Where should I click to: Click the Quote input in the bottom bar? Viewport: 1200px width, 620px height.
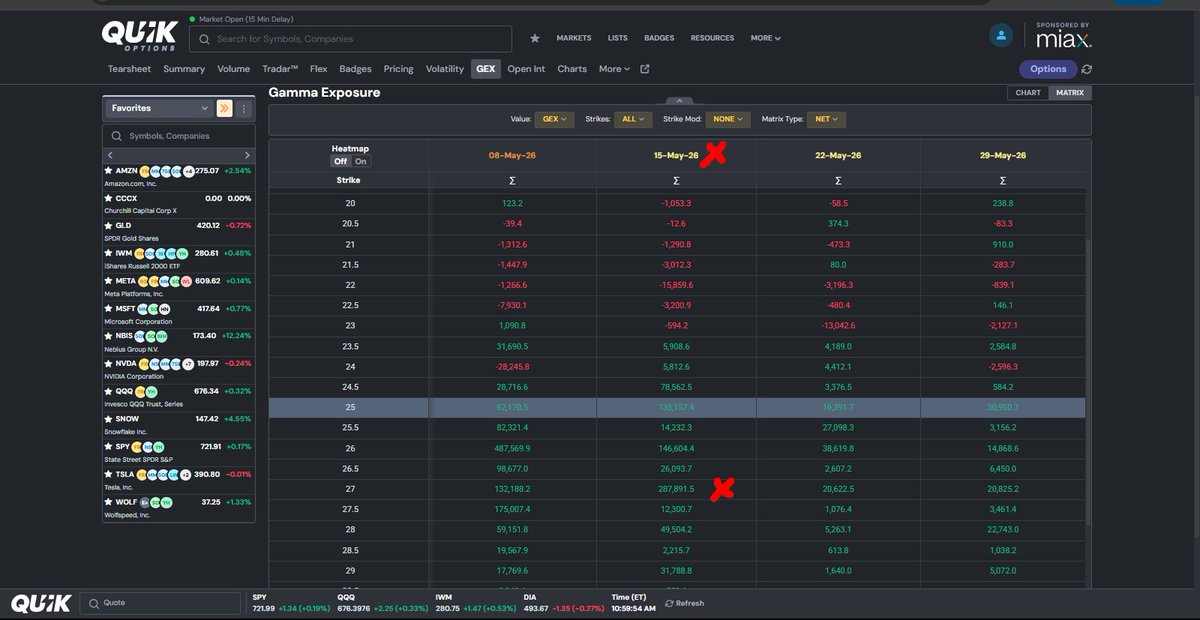[x=160, y=603]
